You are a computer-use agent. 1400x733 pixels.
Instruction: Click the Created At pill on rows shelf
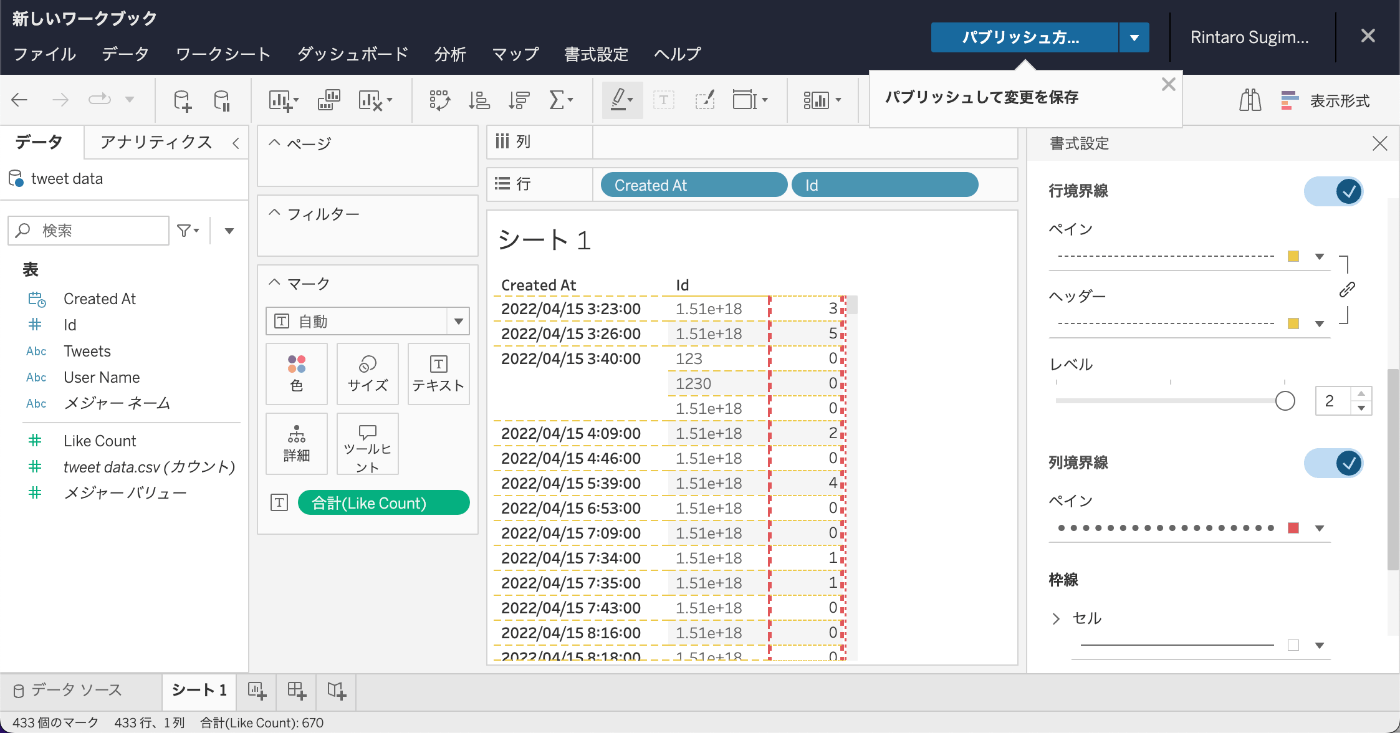point(694,185)
